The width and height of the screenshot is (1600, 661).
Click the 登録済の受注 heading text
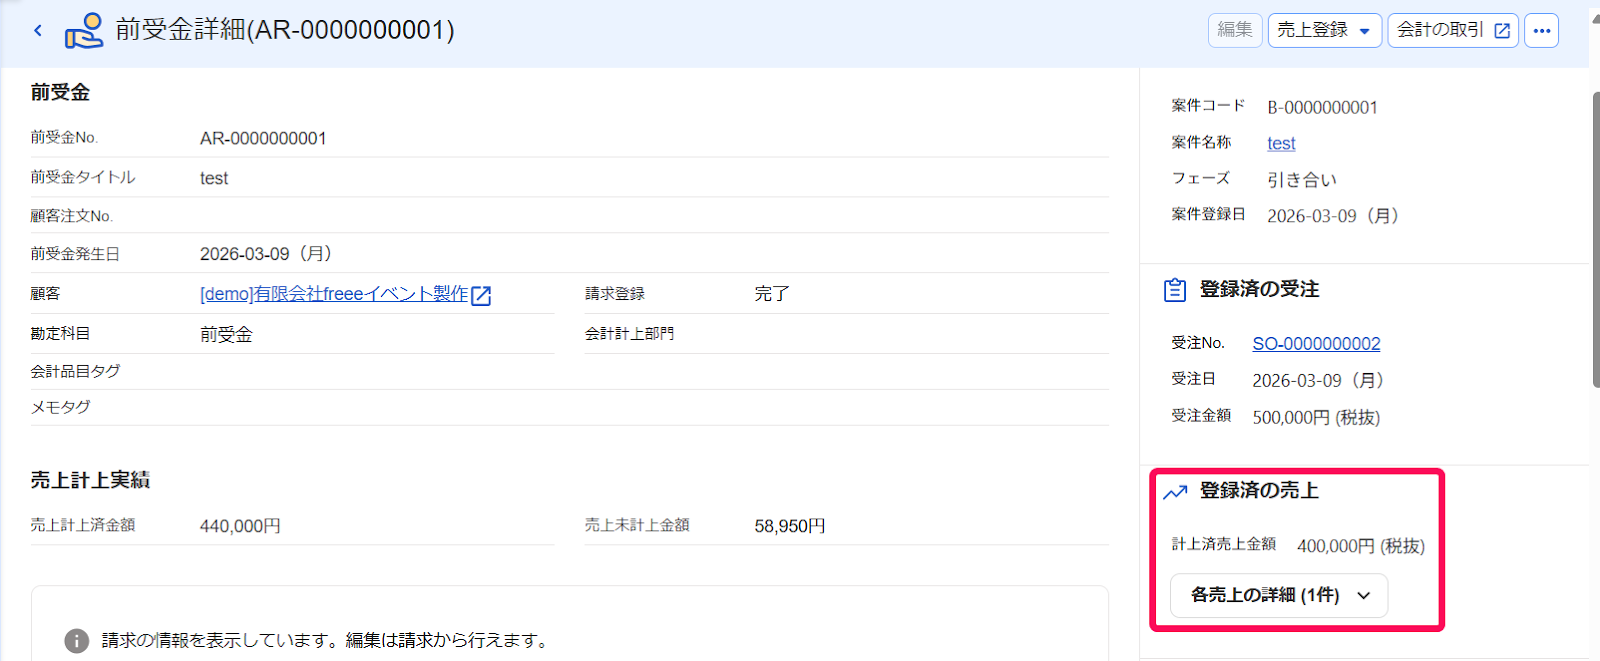[x=1259, y=289]
